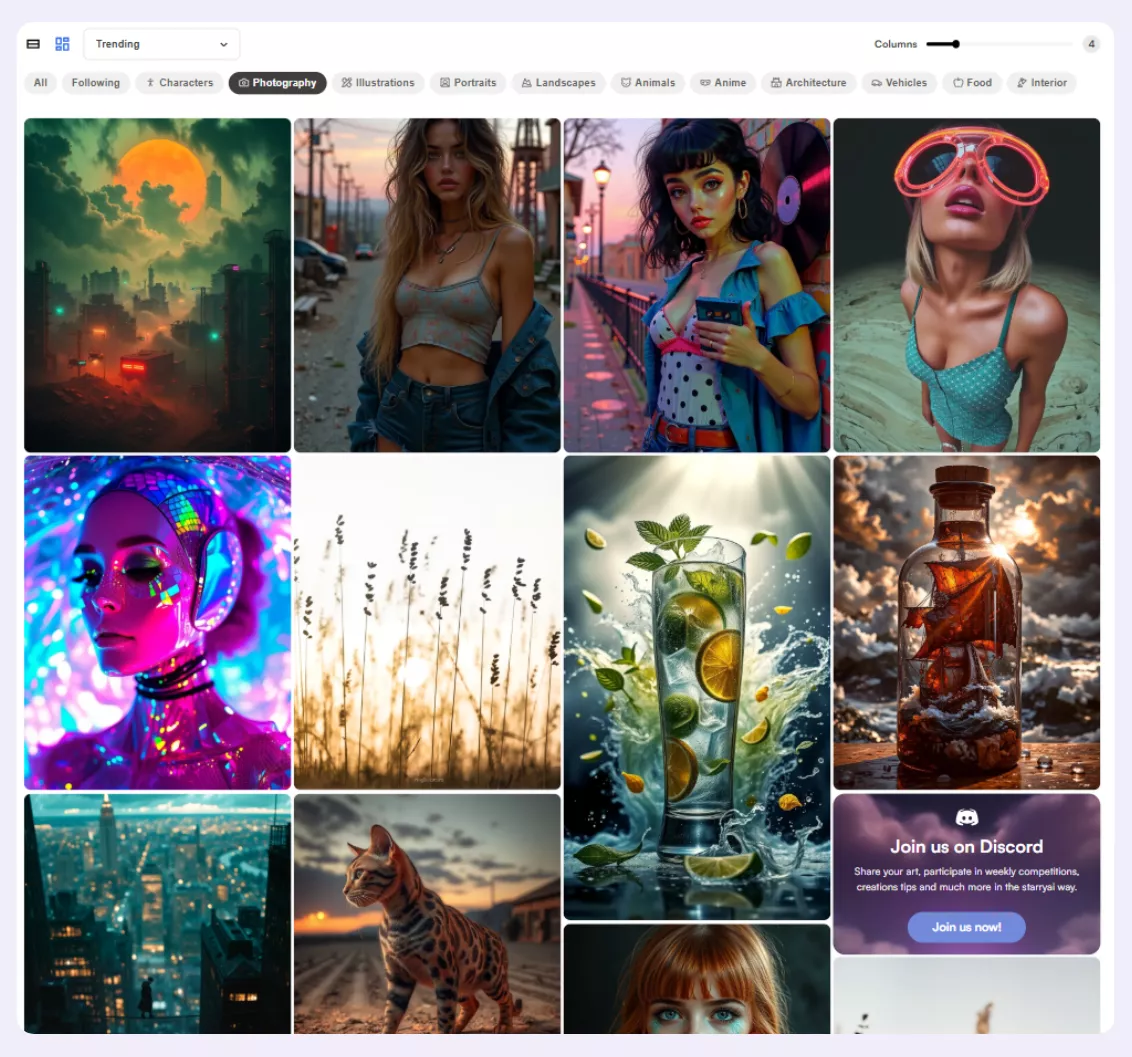Open the ship in a bottle image

tap(967, 622)
